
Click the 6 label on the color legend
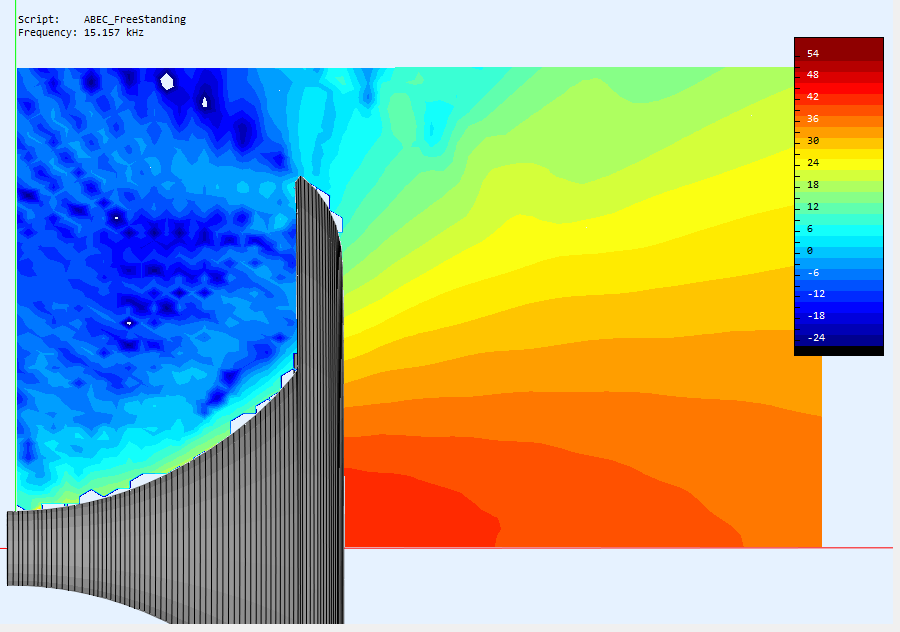coord(810,228)
